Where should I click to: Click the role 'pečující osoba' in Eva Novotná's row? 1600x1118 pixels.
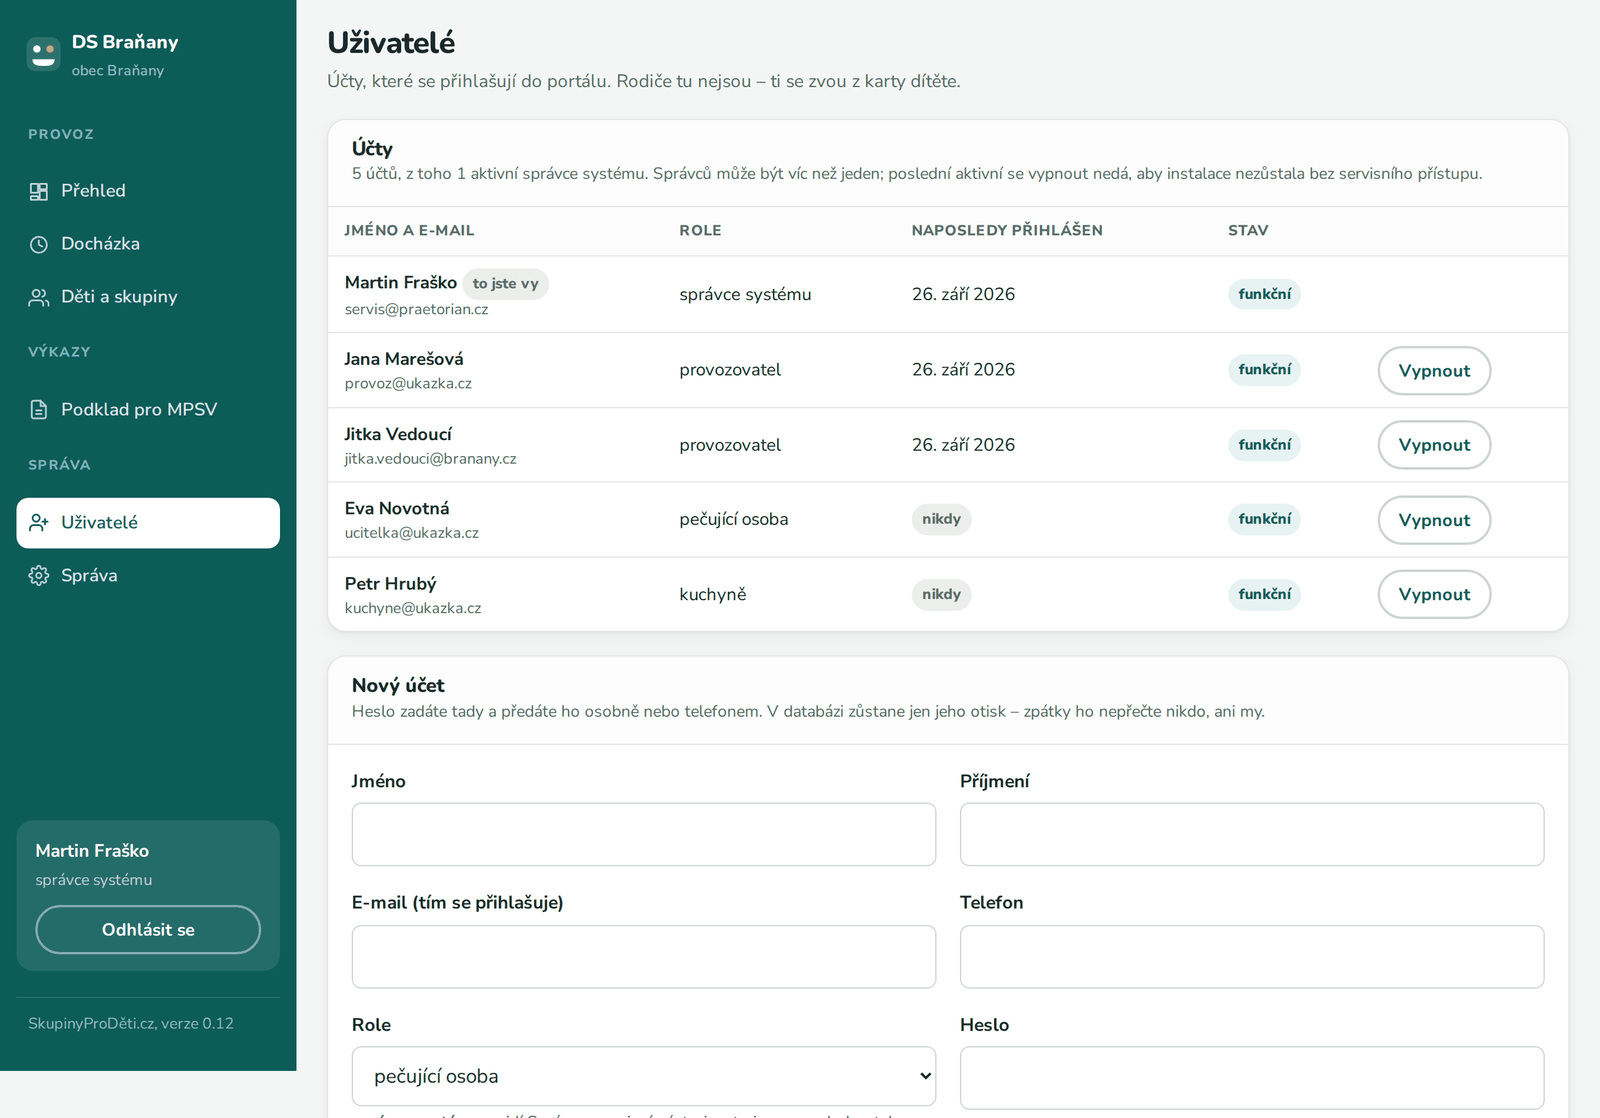pos(734,519)
